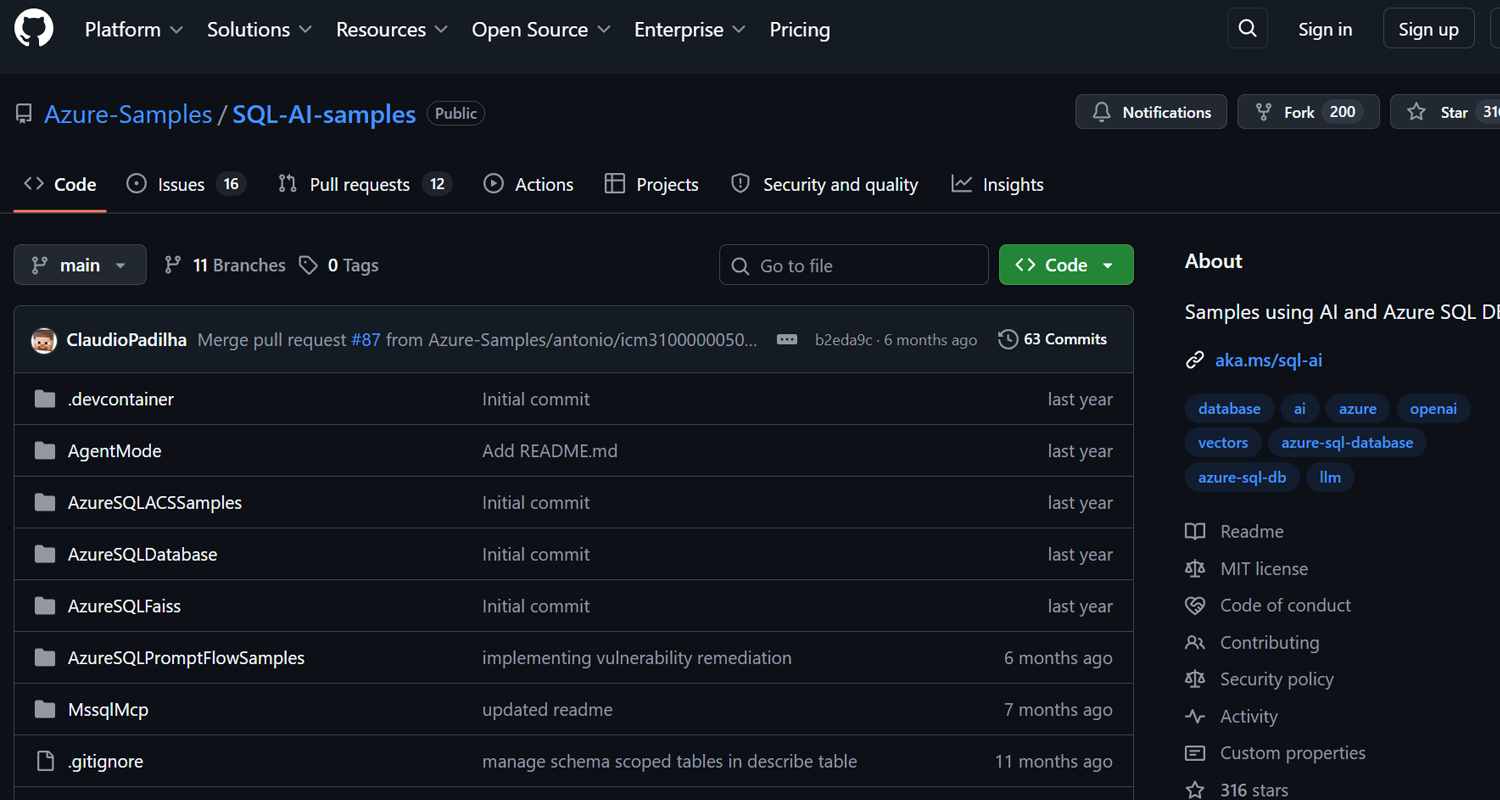
Task: Open the 316 stars link
Action: click(x=1254, y=790)
